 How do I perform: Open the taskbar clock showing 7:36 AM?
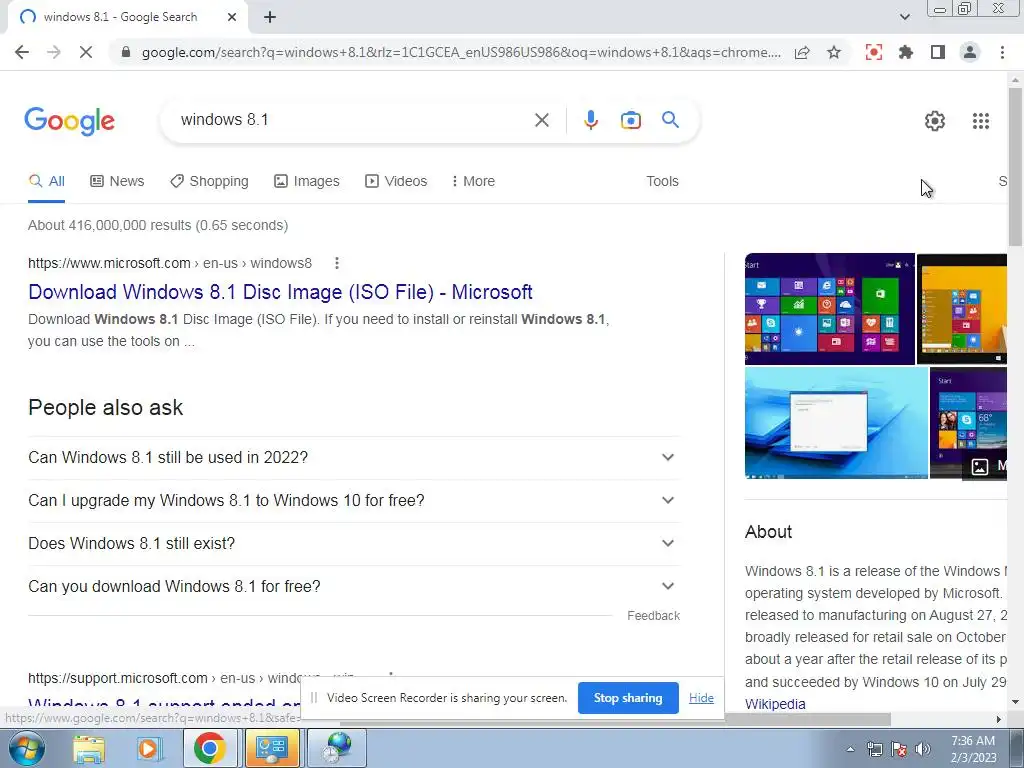coord(973,749)
